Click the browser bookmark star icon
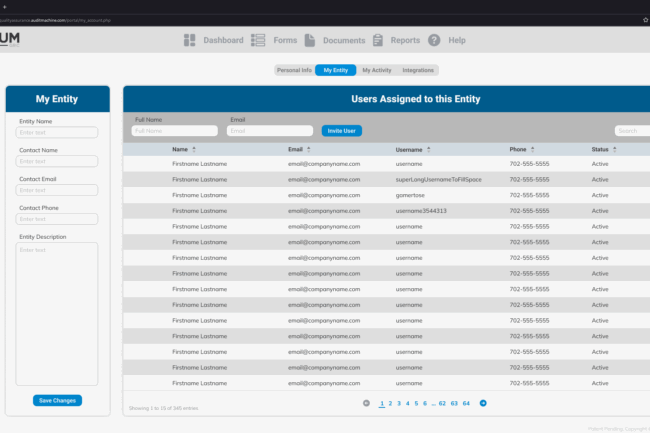650x433 pixels. (645, 19)
